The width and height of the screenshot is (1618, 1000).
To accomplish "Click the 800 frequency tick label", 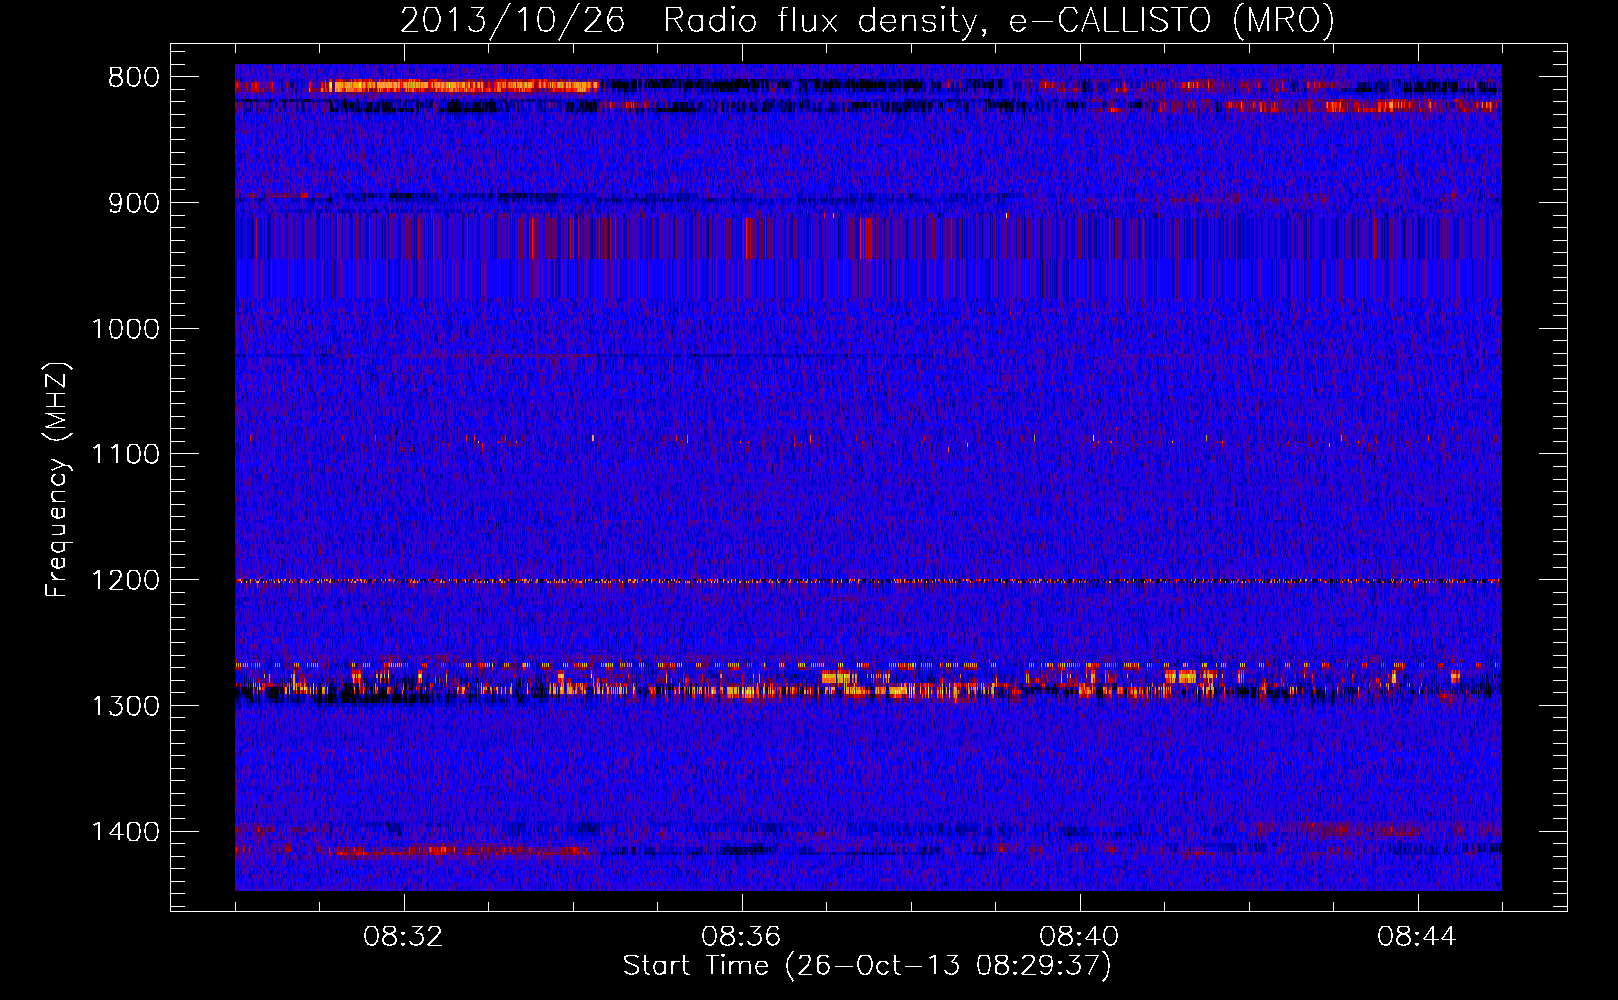I will tap(134, 78).
